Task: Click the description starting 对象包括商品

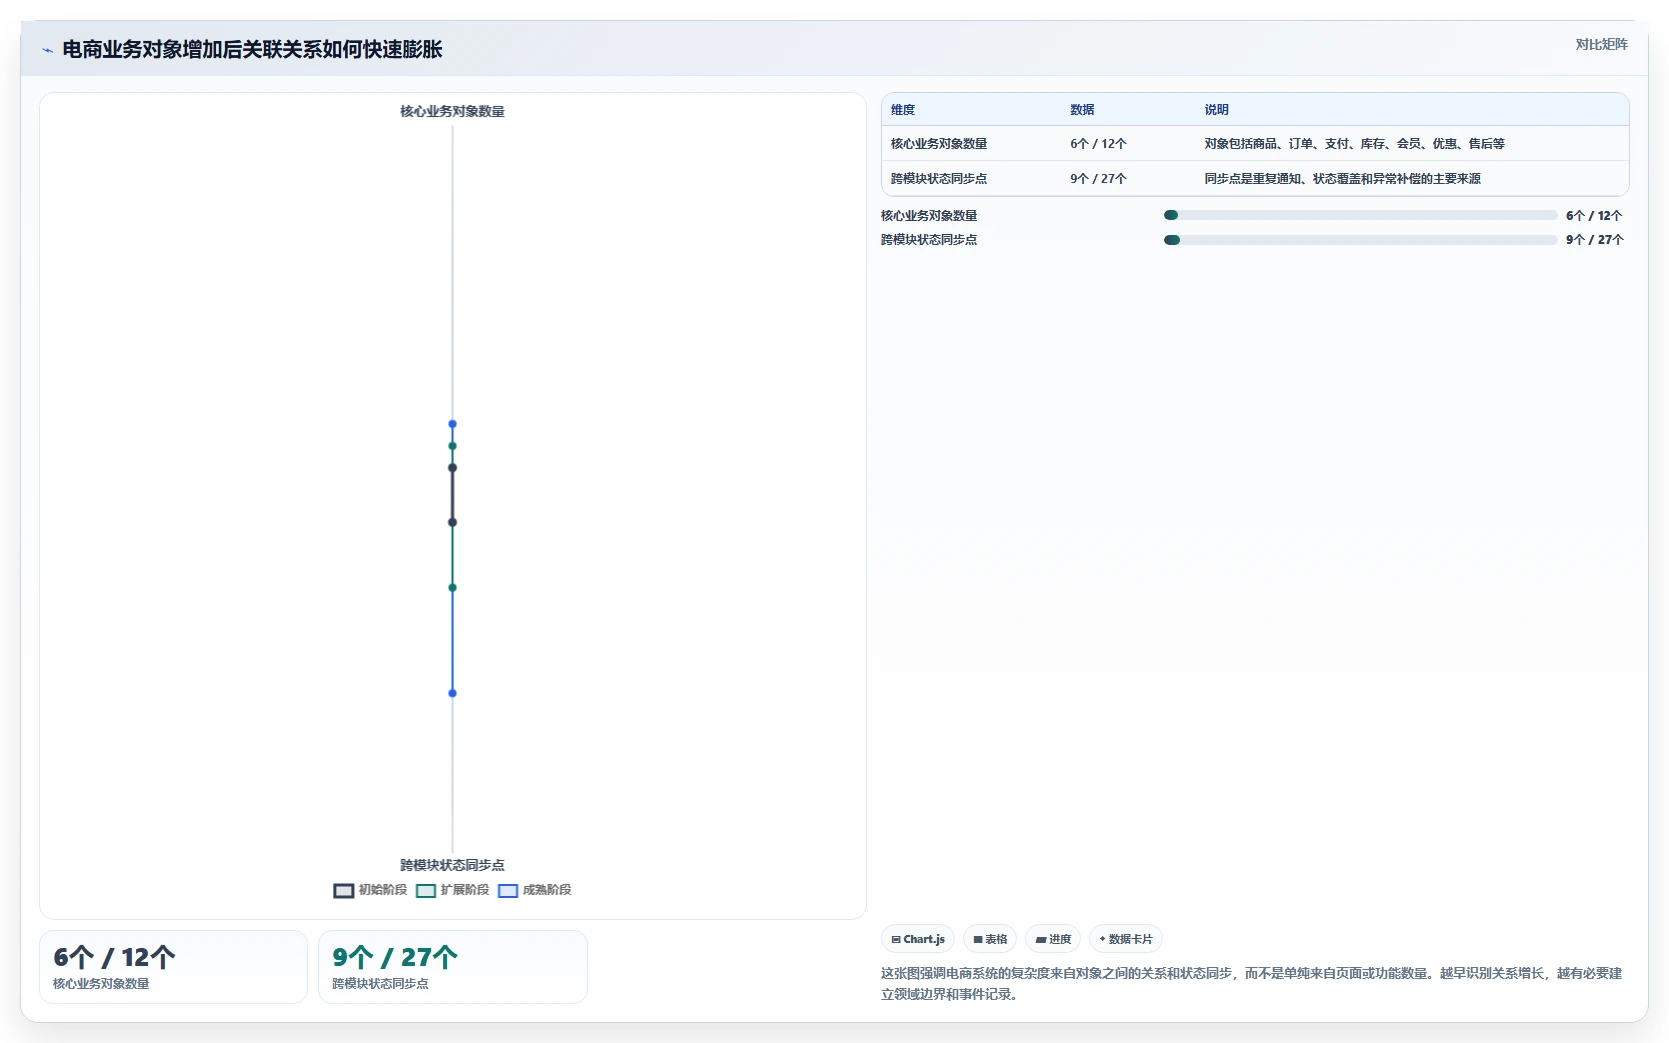Action: point(1354,144)
